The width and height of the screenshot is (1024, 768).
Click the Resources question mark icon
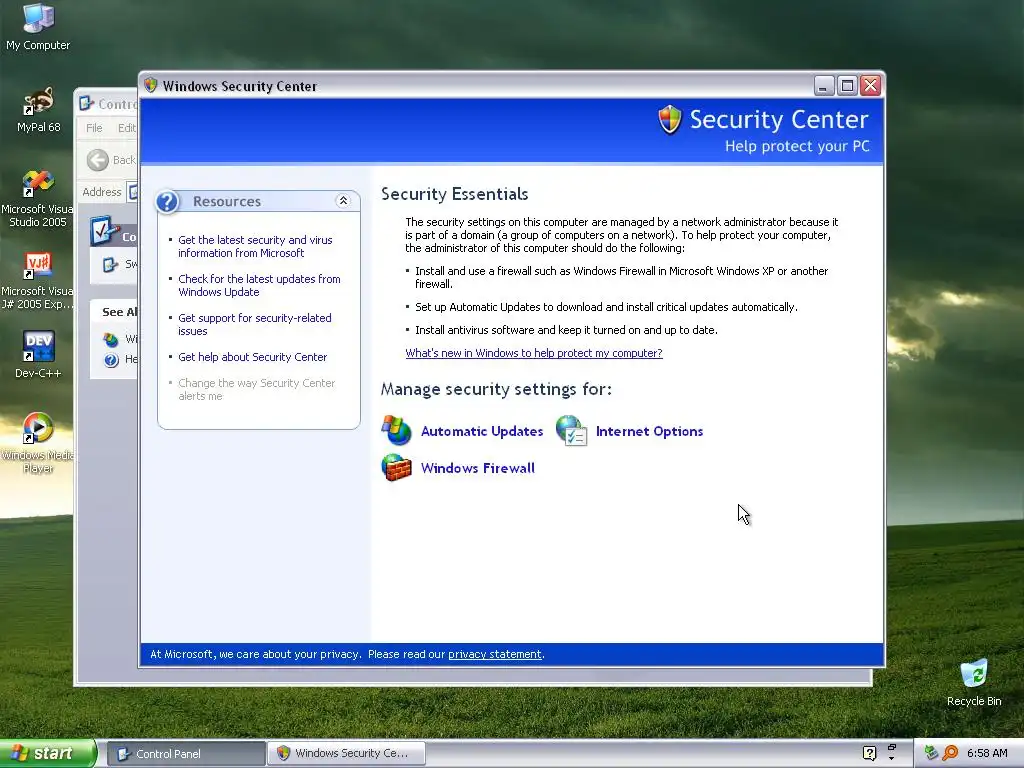coord(167,202)
